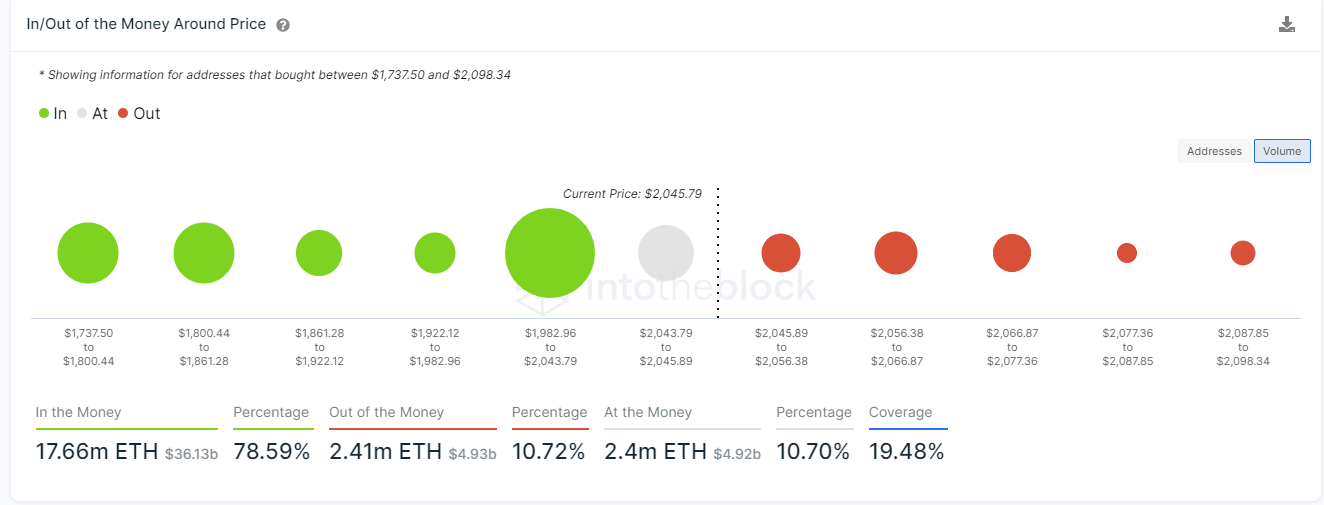The image size is (1324, 505).
Task: Click the In the Money 17.66m ETH value
Action: click(97, 452)
